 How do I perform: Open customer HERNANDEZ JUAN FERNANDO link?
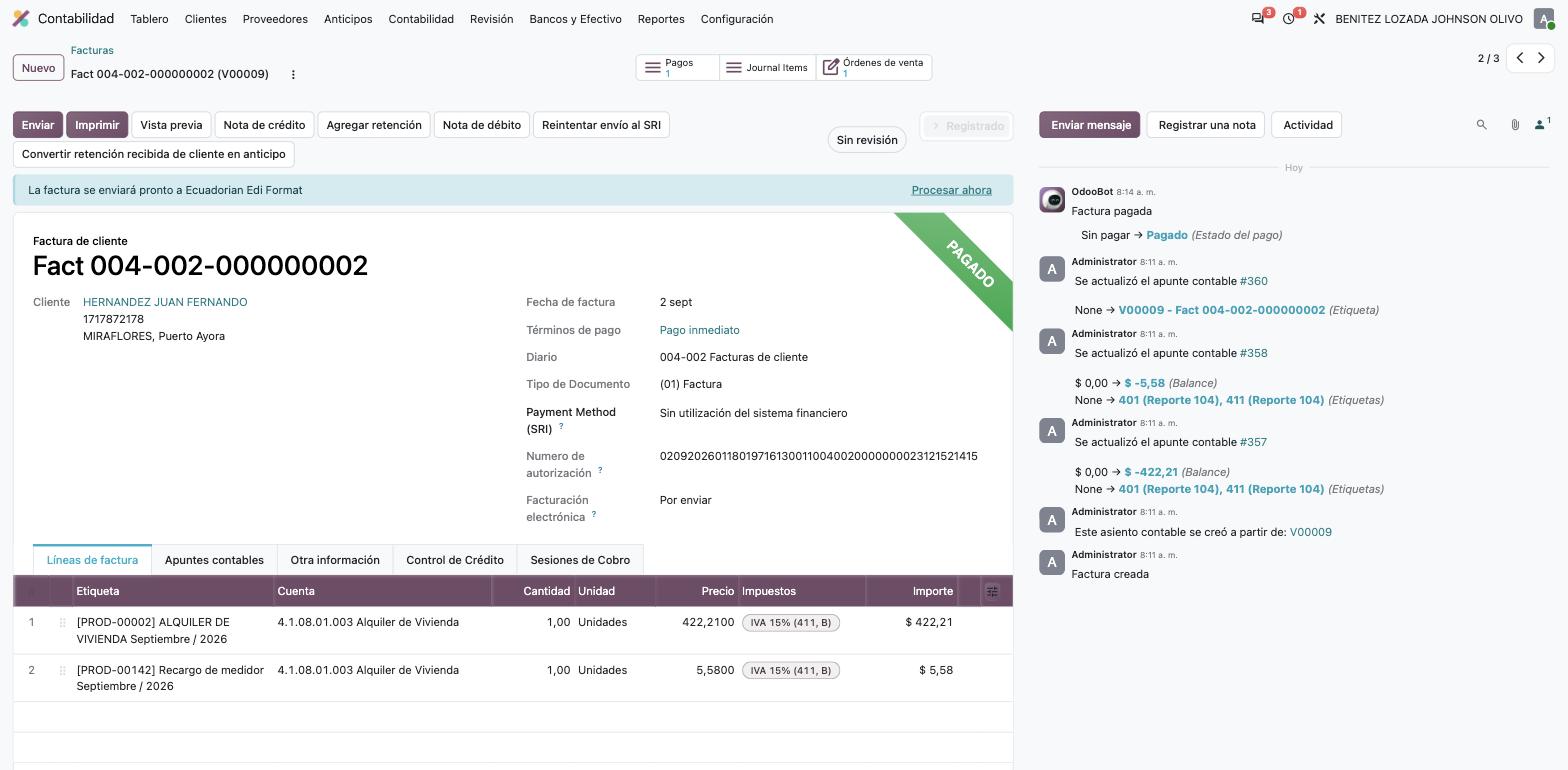(165, 302)
